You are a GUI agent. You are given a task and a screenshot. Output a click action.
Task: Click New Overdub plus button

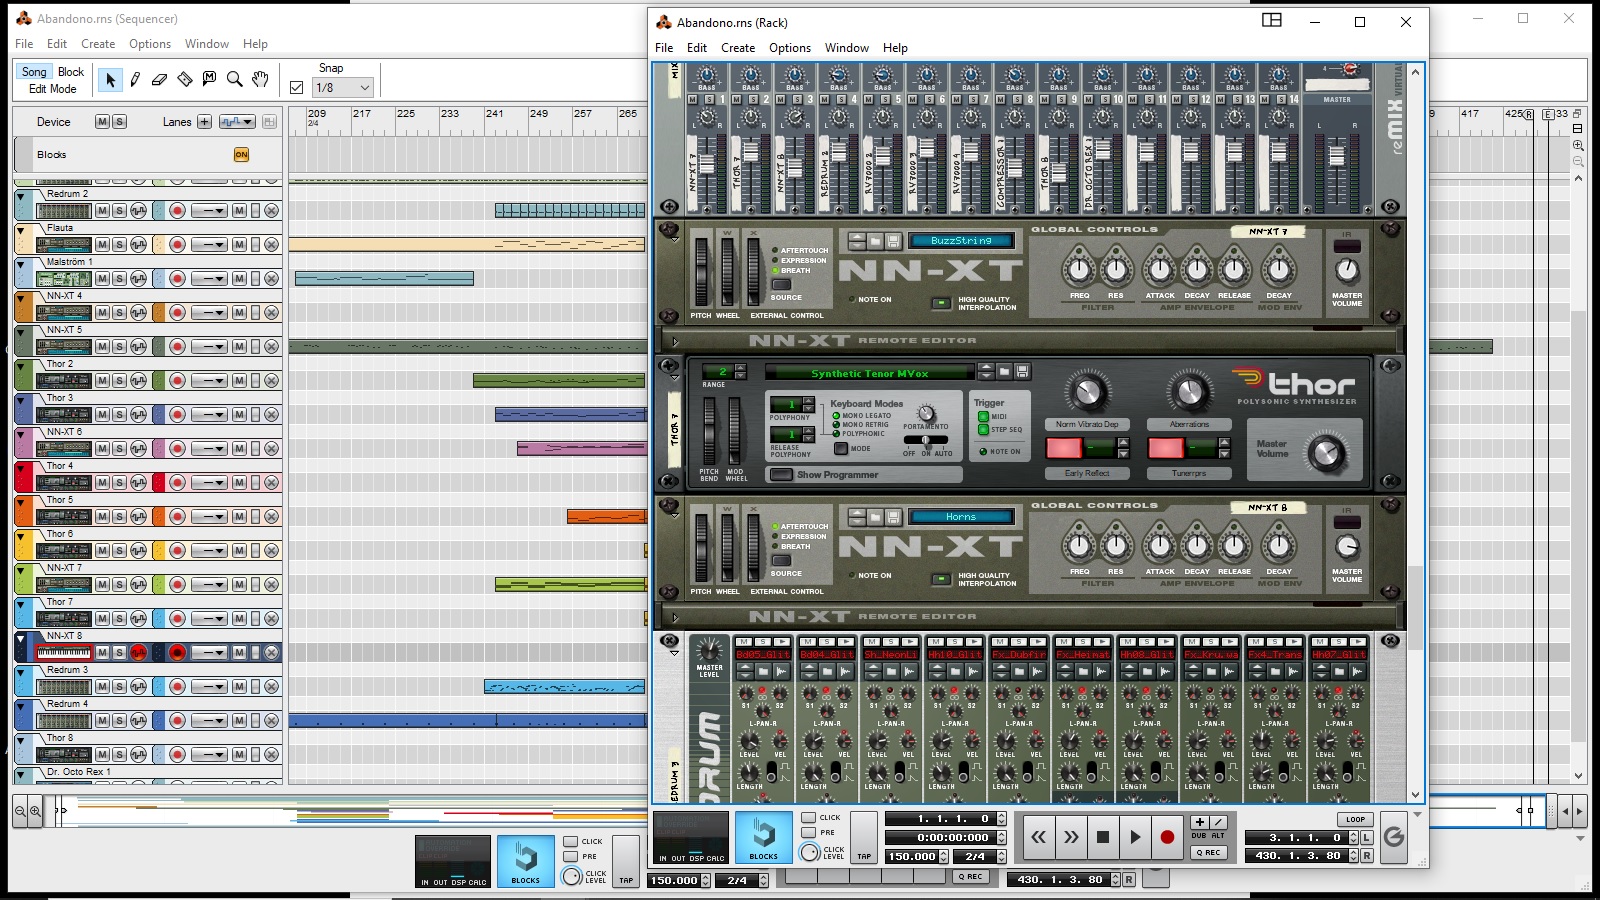coord(1200,822)
